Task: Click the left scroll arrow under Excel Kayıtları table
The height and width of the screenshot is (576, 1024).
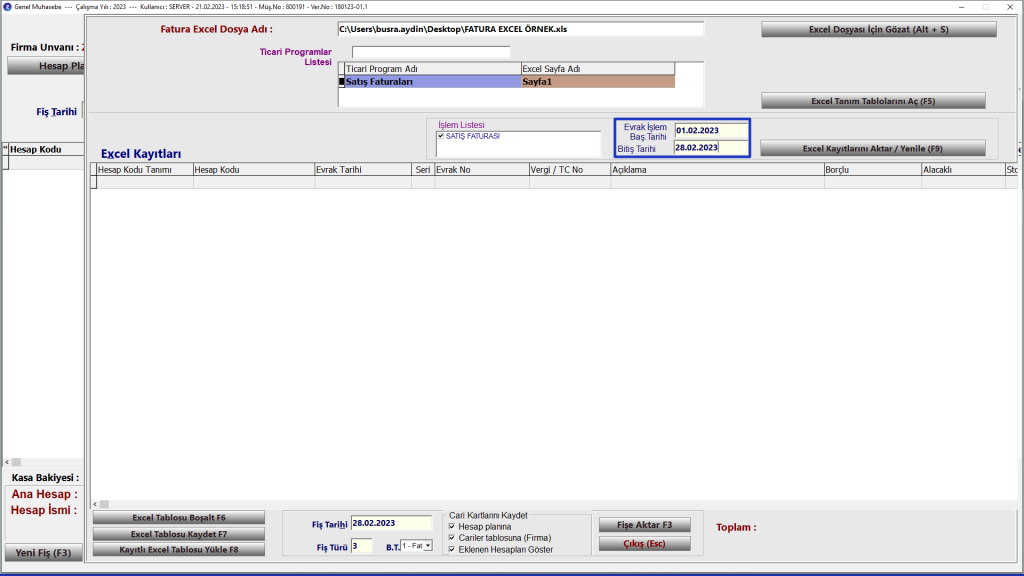Action: 95,505
